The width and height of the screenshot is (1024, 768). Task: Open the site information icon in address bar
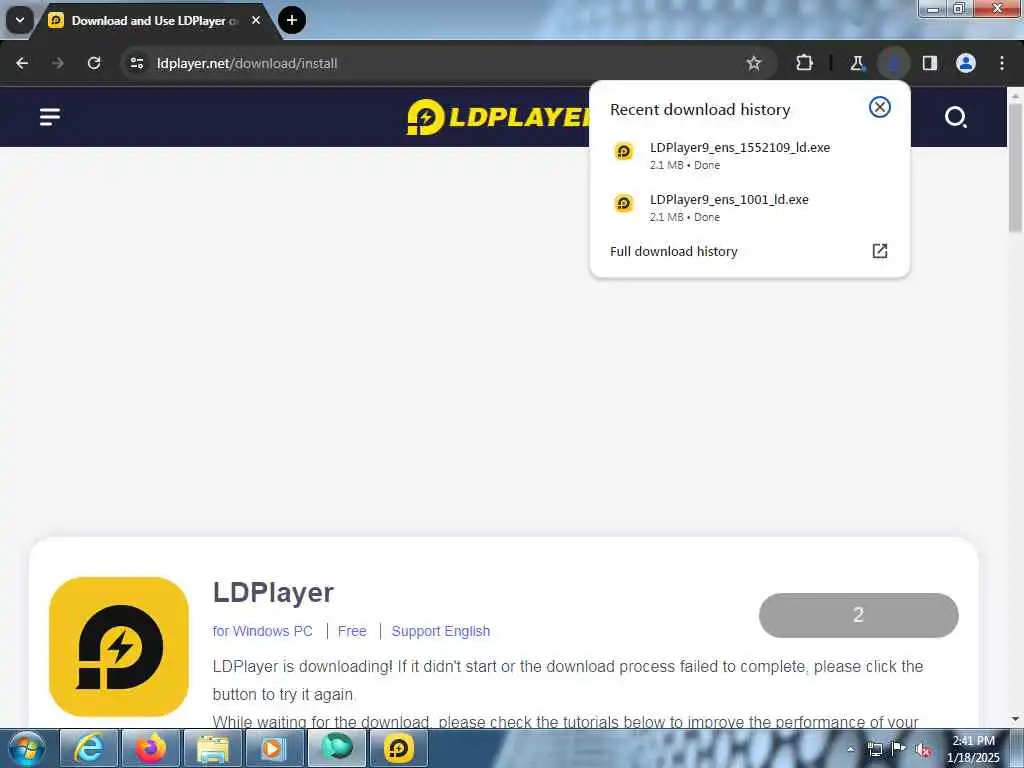(137, 63)
